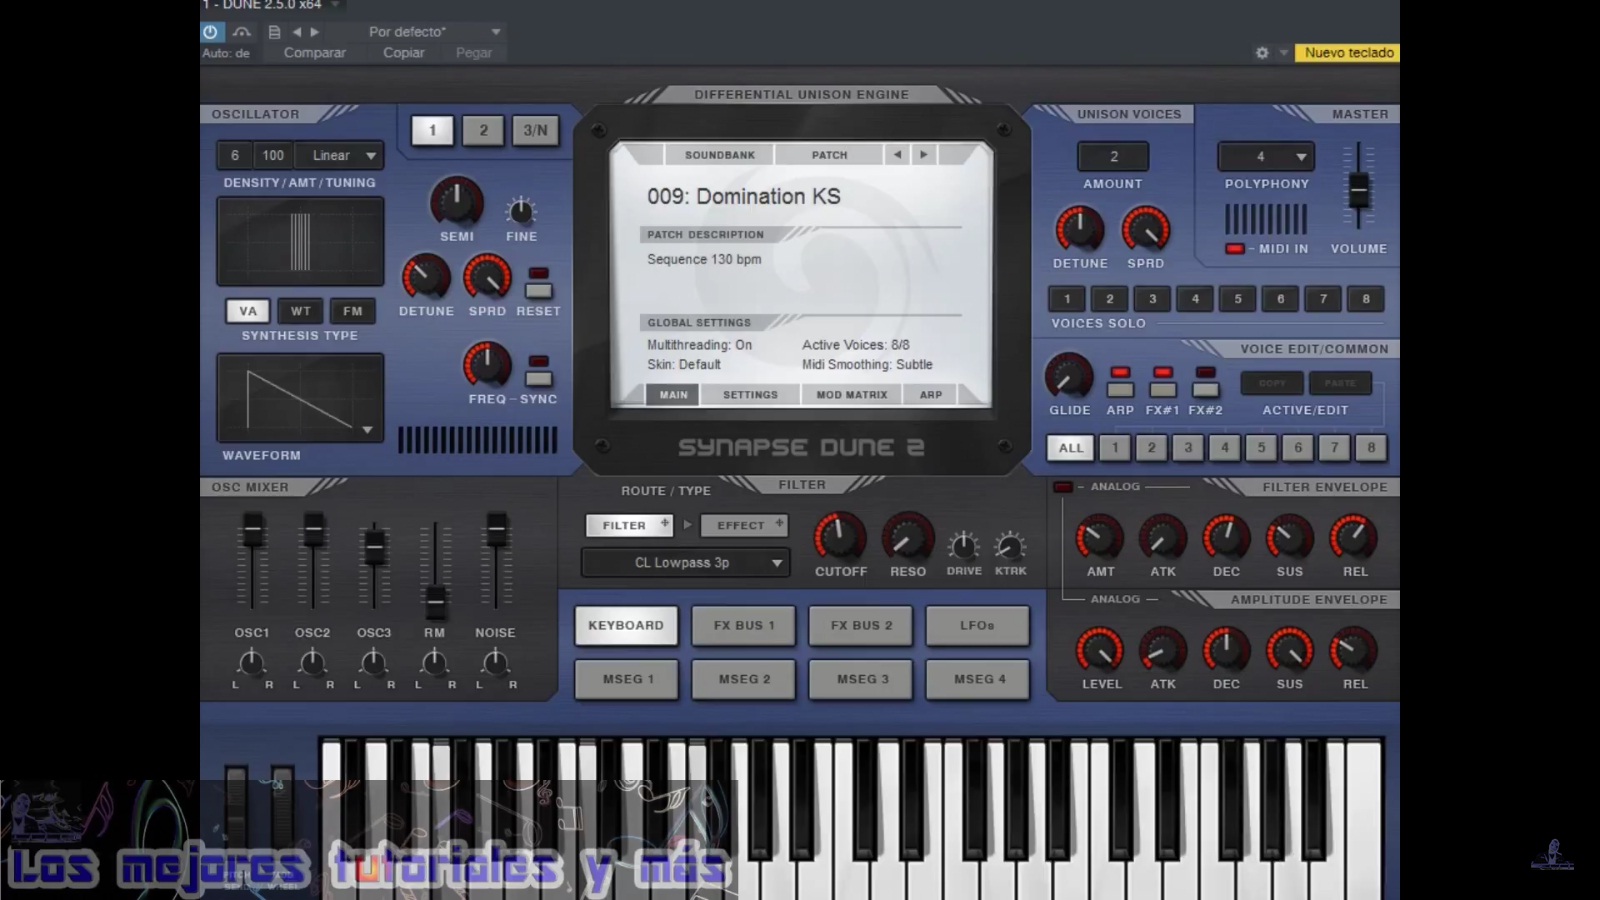Click the filter envelope DEC knob
1600x900 pixels.
pos(1226,538)
